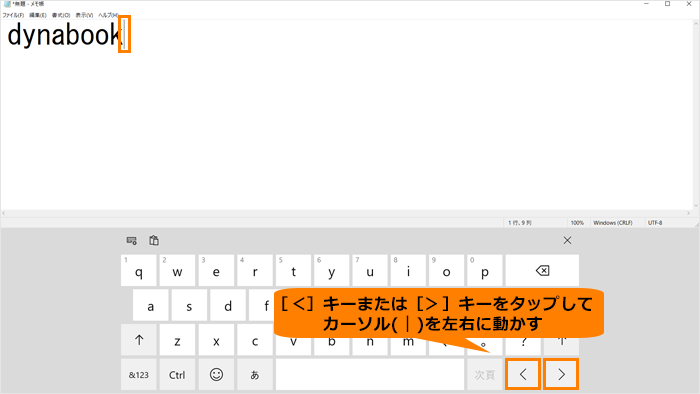Open the 編集(E) menu
This screenshot has height=394, width=700.
pyautogui.click(x=38, y=15)
